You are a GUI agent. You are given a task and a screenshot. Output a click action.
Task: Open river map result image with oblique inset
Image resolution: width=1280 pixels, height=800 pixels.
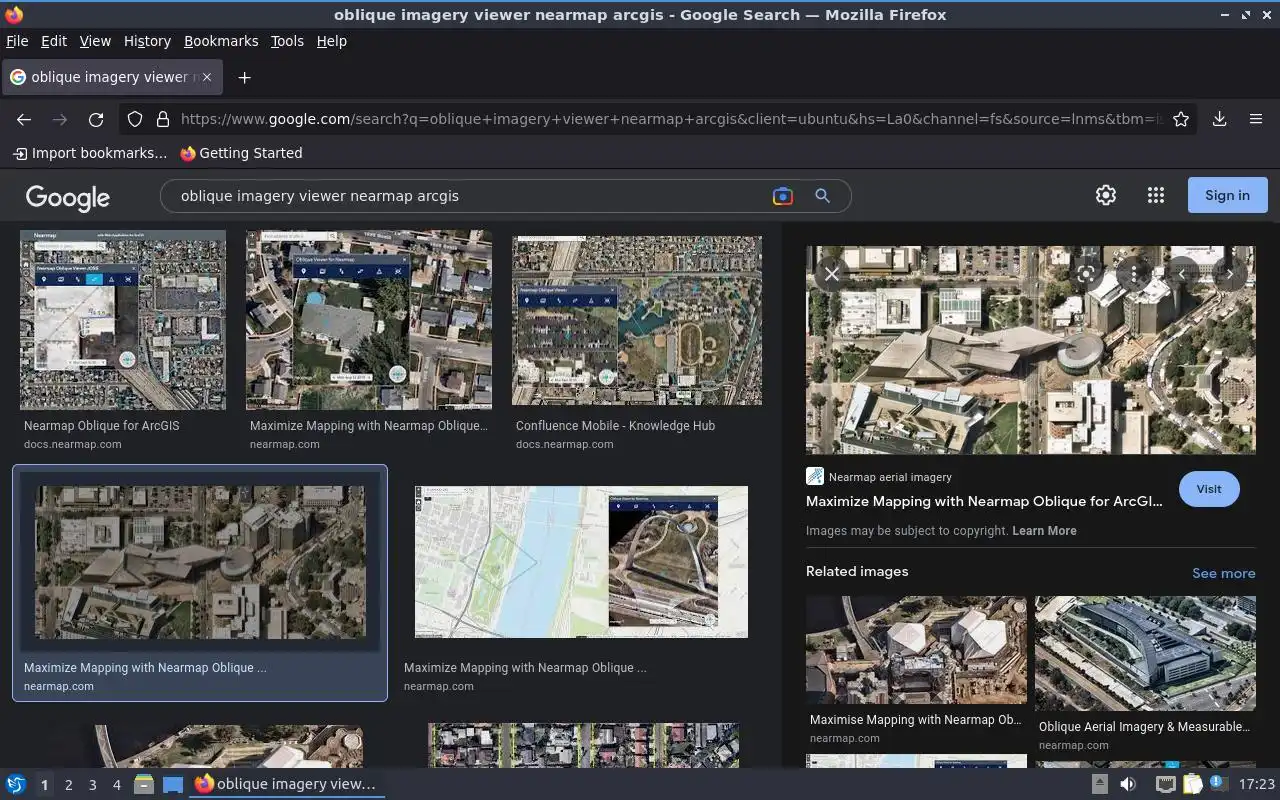pyautogui.click(x=581, y=562)
